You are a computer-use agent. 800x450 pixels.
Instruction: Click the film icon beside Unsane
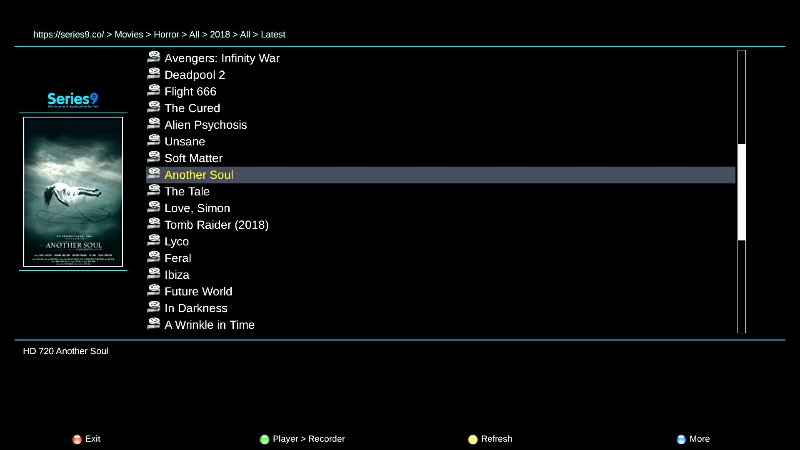pyautogui.click(x=154, y=140)
